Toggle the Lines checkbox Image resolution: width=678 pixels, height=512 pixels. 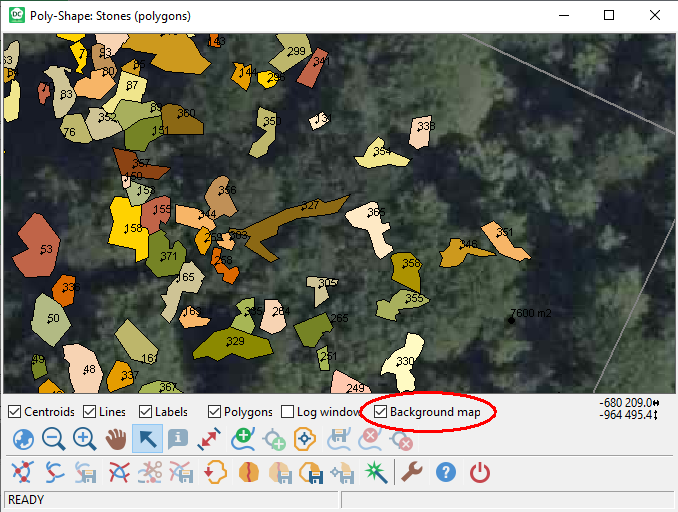tap(90, 412)
